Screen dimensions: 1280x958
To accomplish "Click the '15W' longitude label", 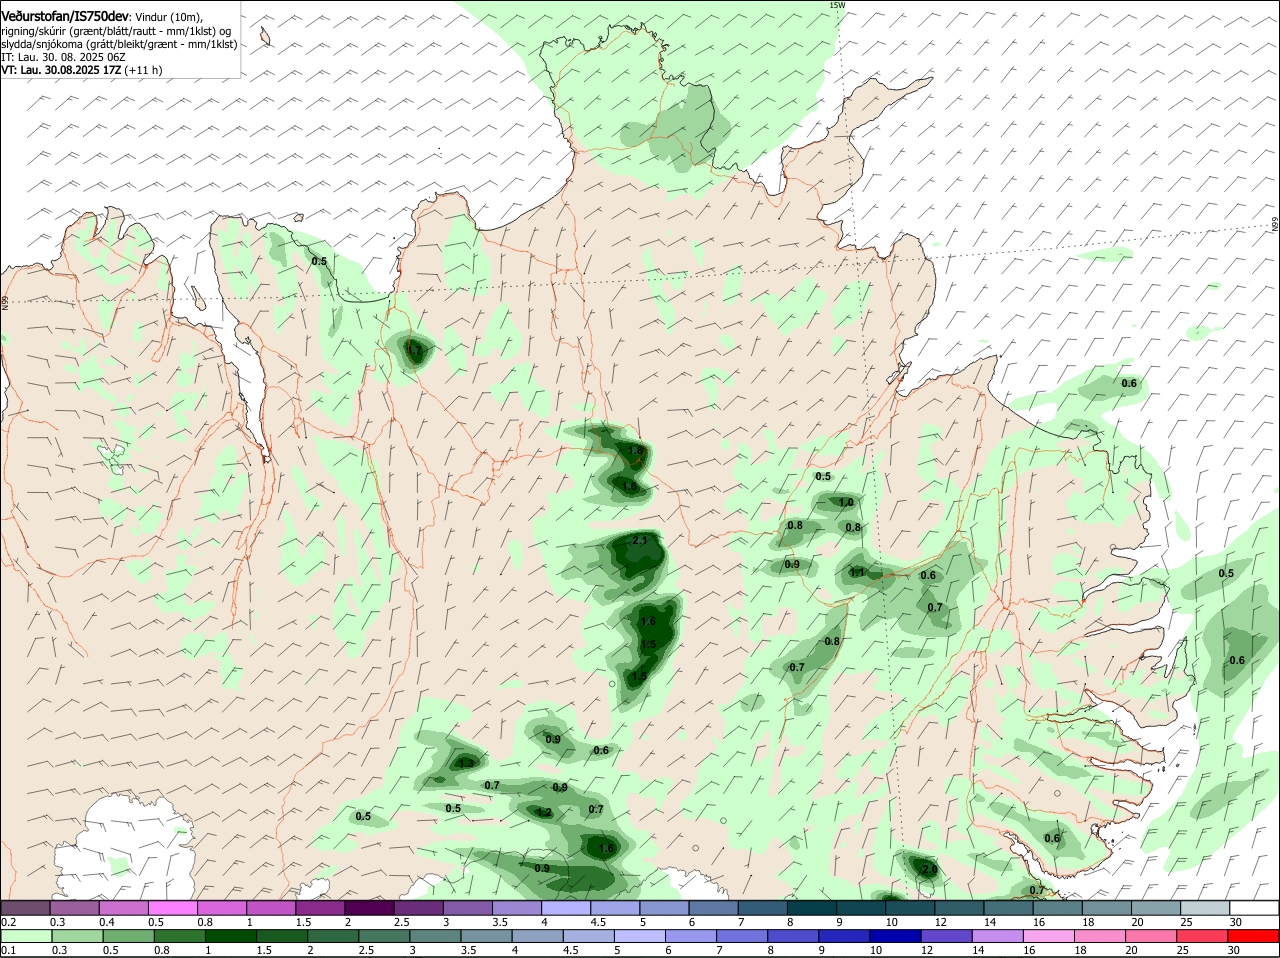I will coord(837,5).
